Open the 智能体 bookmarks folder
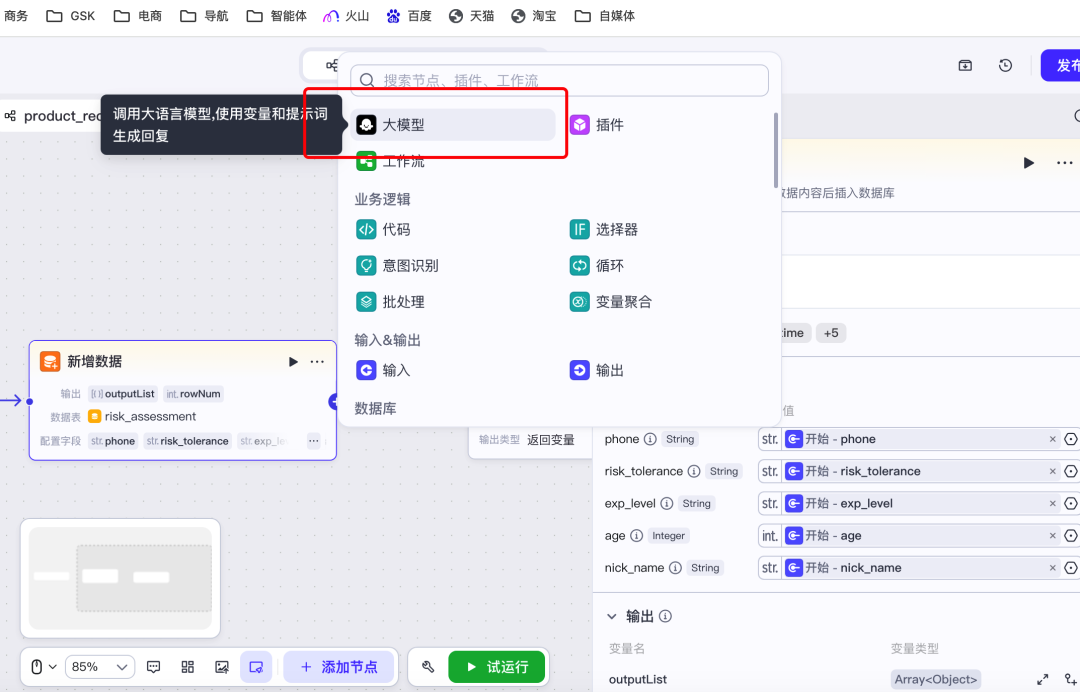 [x=277, y=16]
